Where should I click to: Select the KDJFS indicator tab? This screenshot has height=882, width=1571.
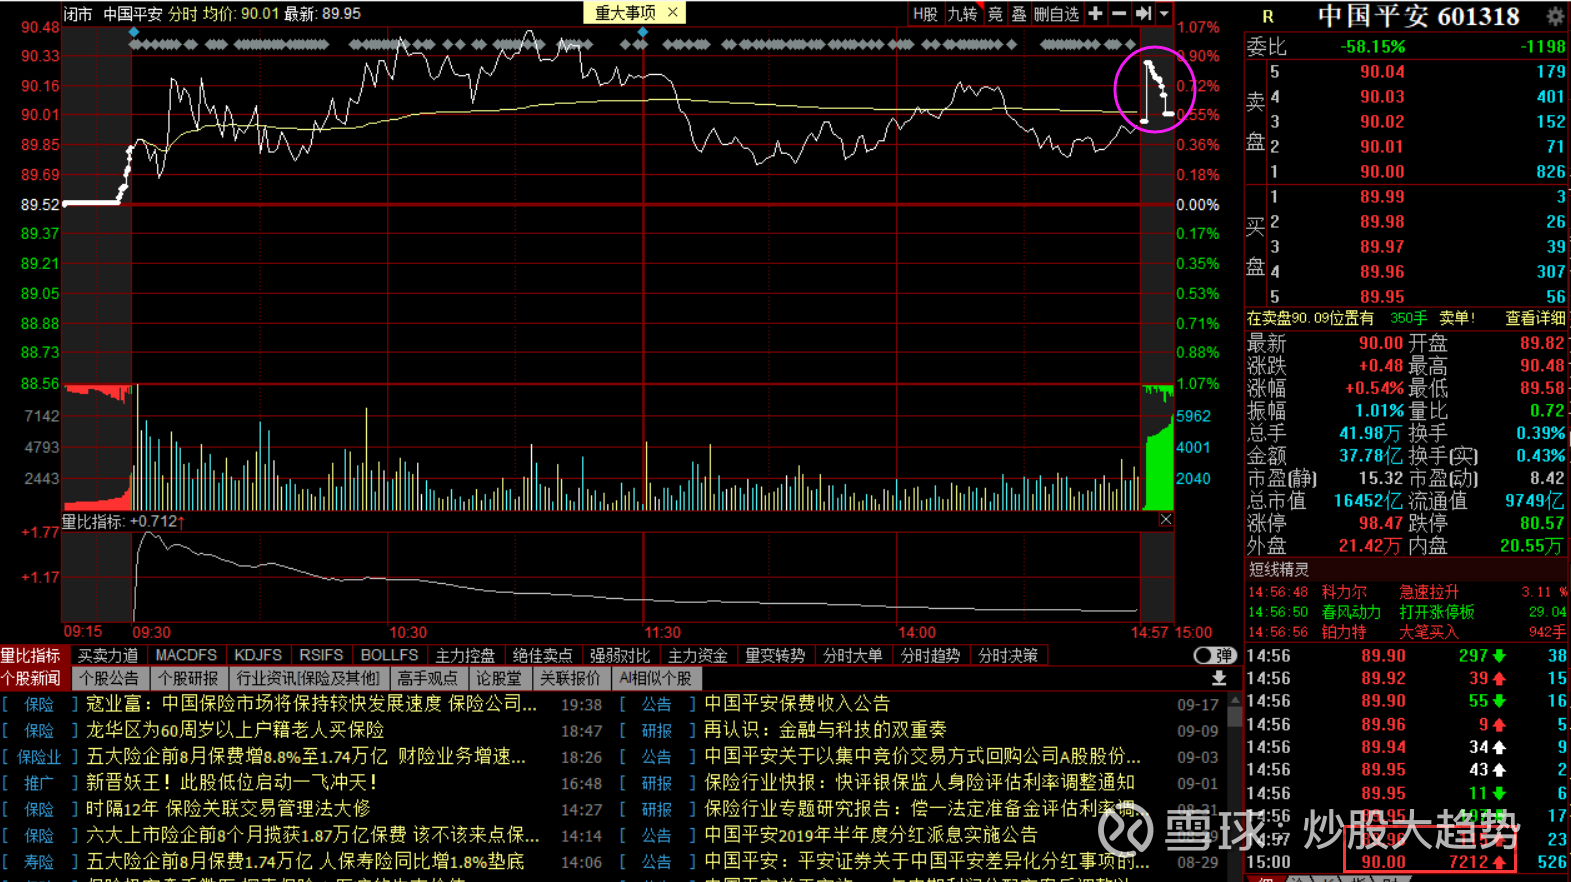coord(258,655)
